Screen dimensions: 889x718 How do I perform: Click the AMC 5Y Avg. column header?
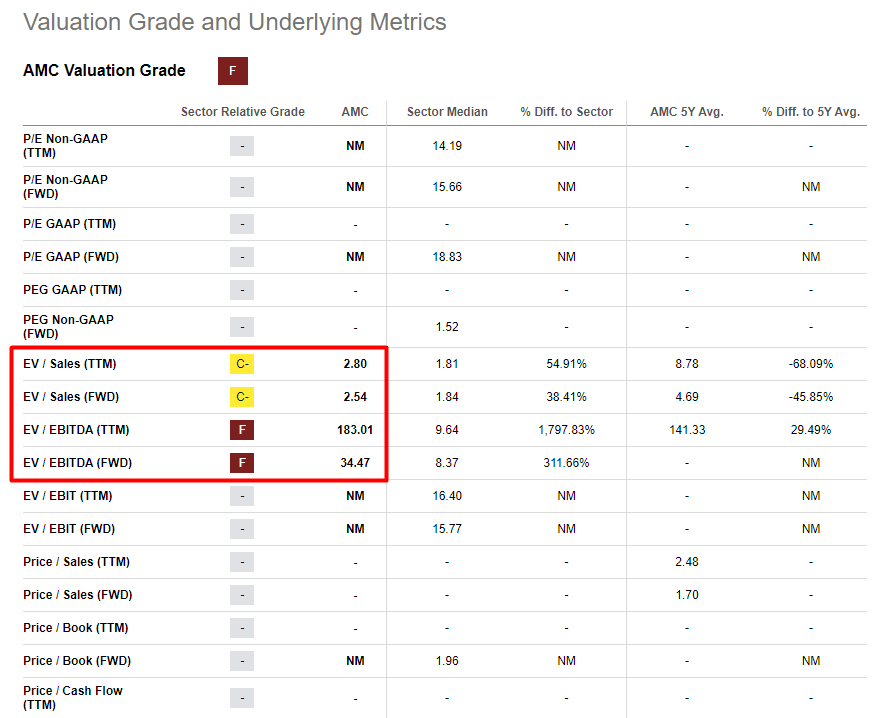point(687,112)
